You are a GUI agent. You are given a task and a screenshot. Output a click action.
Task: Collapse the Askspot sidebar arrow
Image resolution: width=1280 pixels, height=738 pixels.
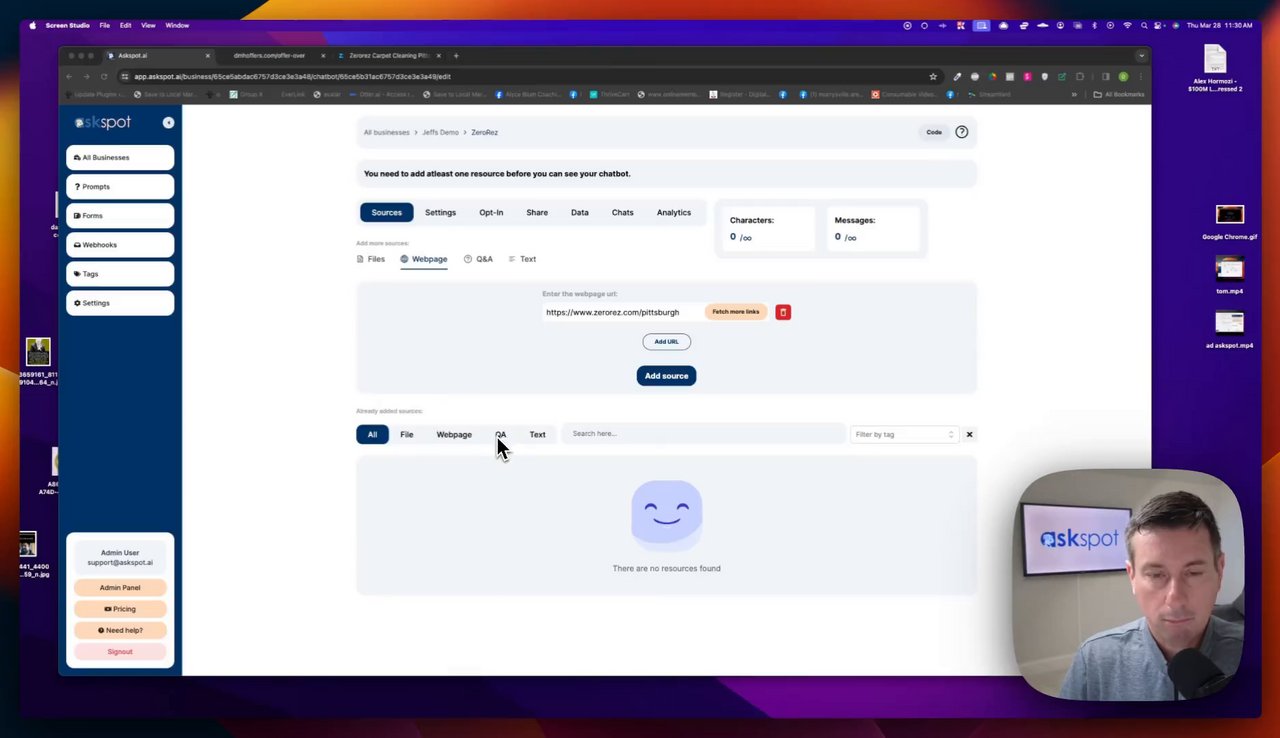(x=168, y=122)
